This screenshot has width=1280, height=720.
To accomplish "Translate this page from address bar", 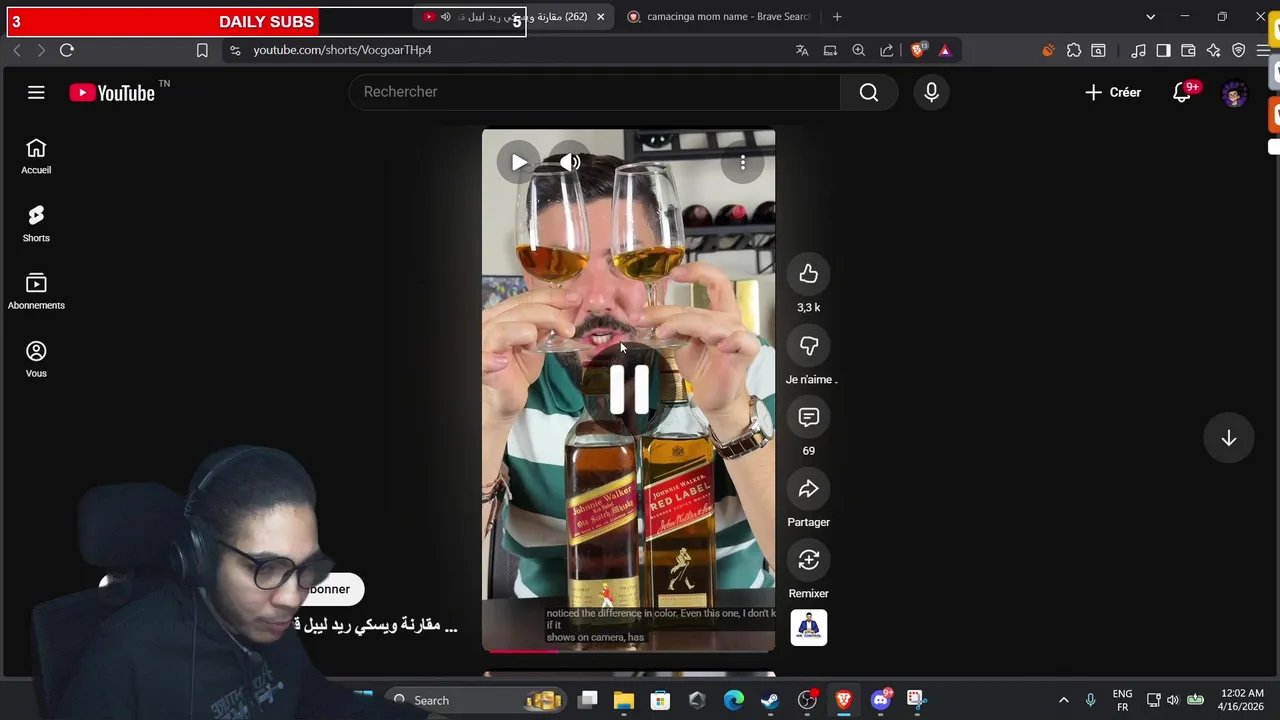I will [802, 50].
